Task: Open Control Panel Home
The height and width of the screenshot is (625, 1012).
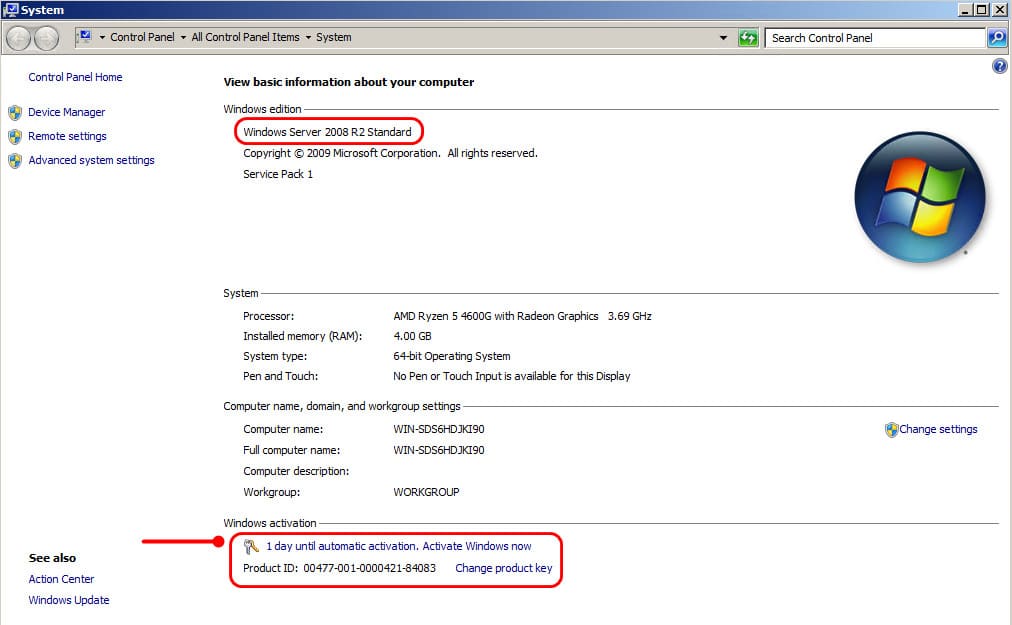Action: (x=75, y=77)
